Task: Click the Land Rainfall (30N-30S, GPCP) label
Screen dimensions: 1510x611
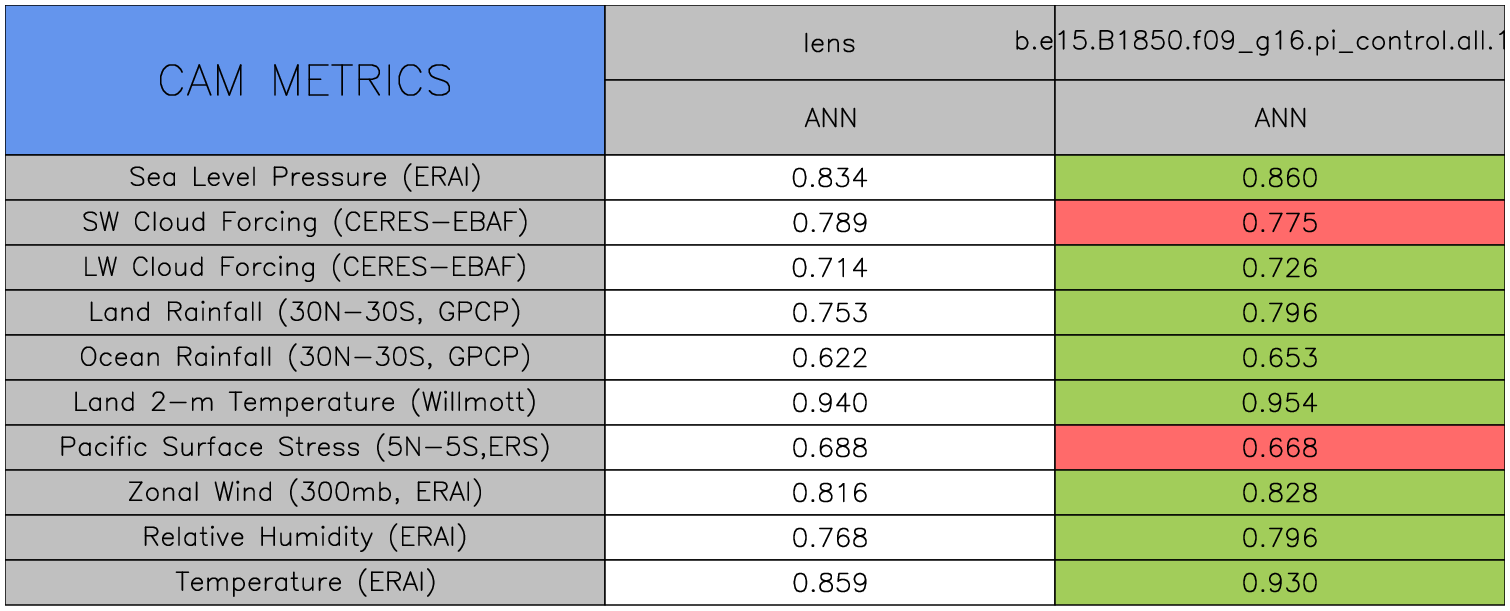Action: tap(305, 312)
